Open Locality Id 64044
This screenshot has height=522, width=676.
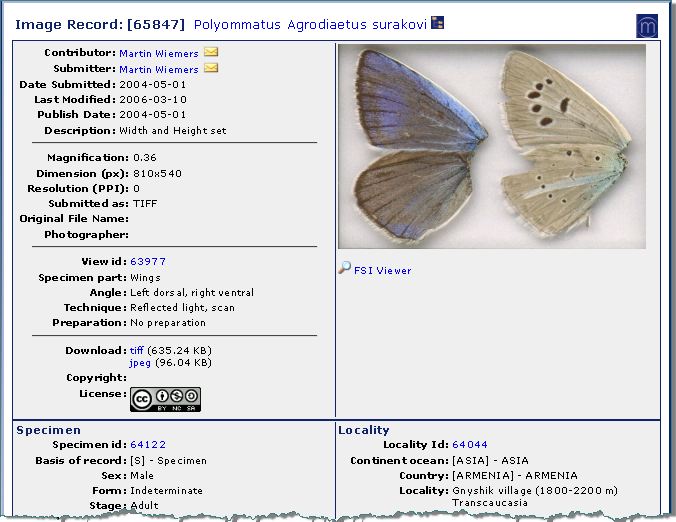[x=470, y=445]
